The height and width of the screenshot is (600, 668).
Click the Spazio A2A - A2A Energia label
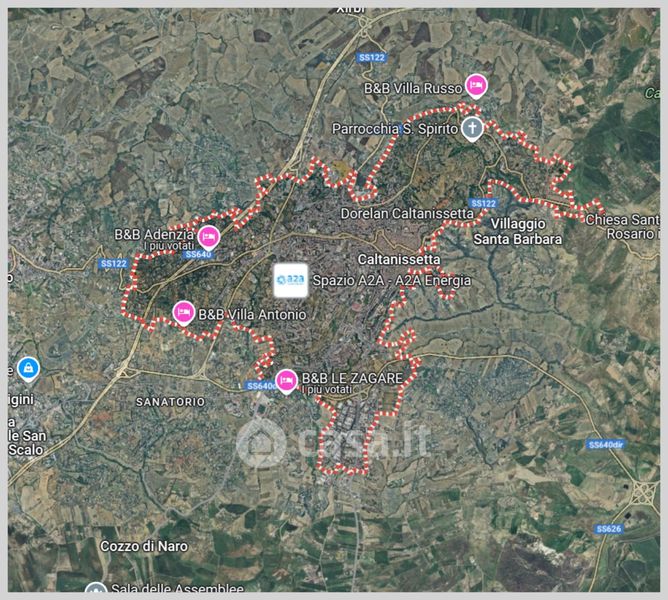pos(392,280)
